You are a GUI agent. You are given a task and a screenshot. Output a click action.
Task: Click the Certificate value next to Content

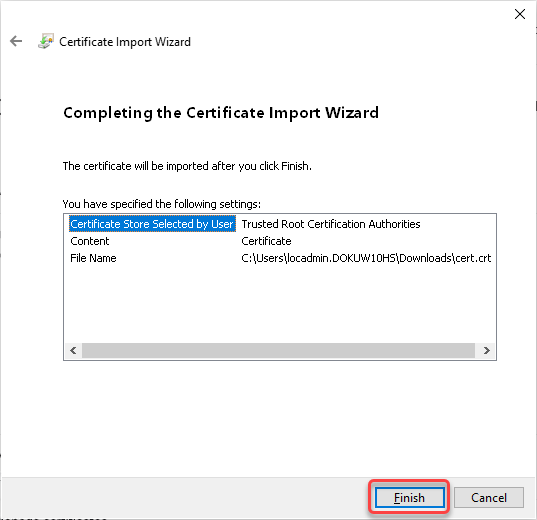(x=266, y=241)
